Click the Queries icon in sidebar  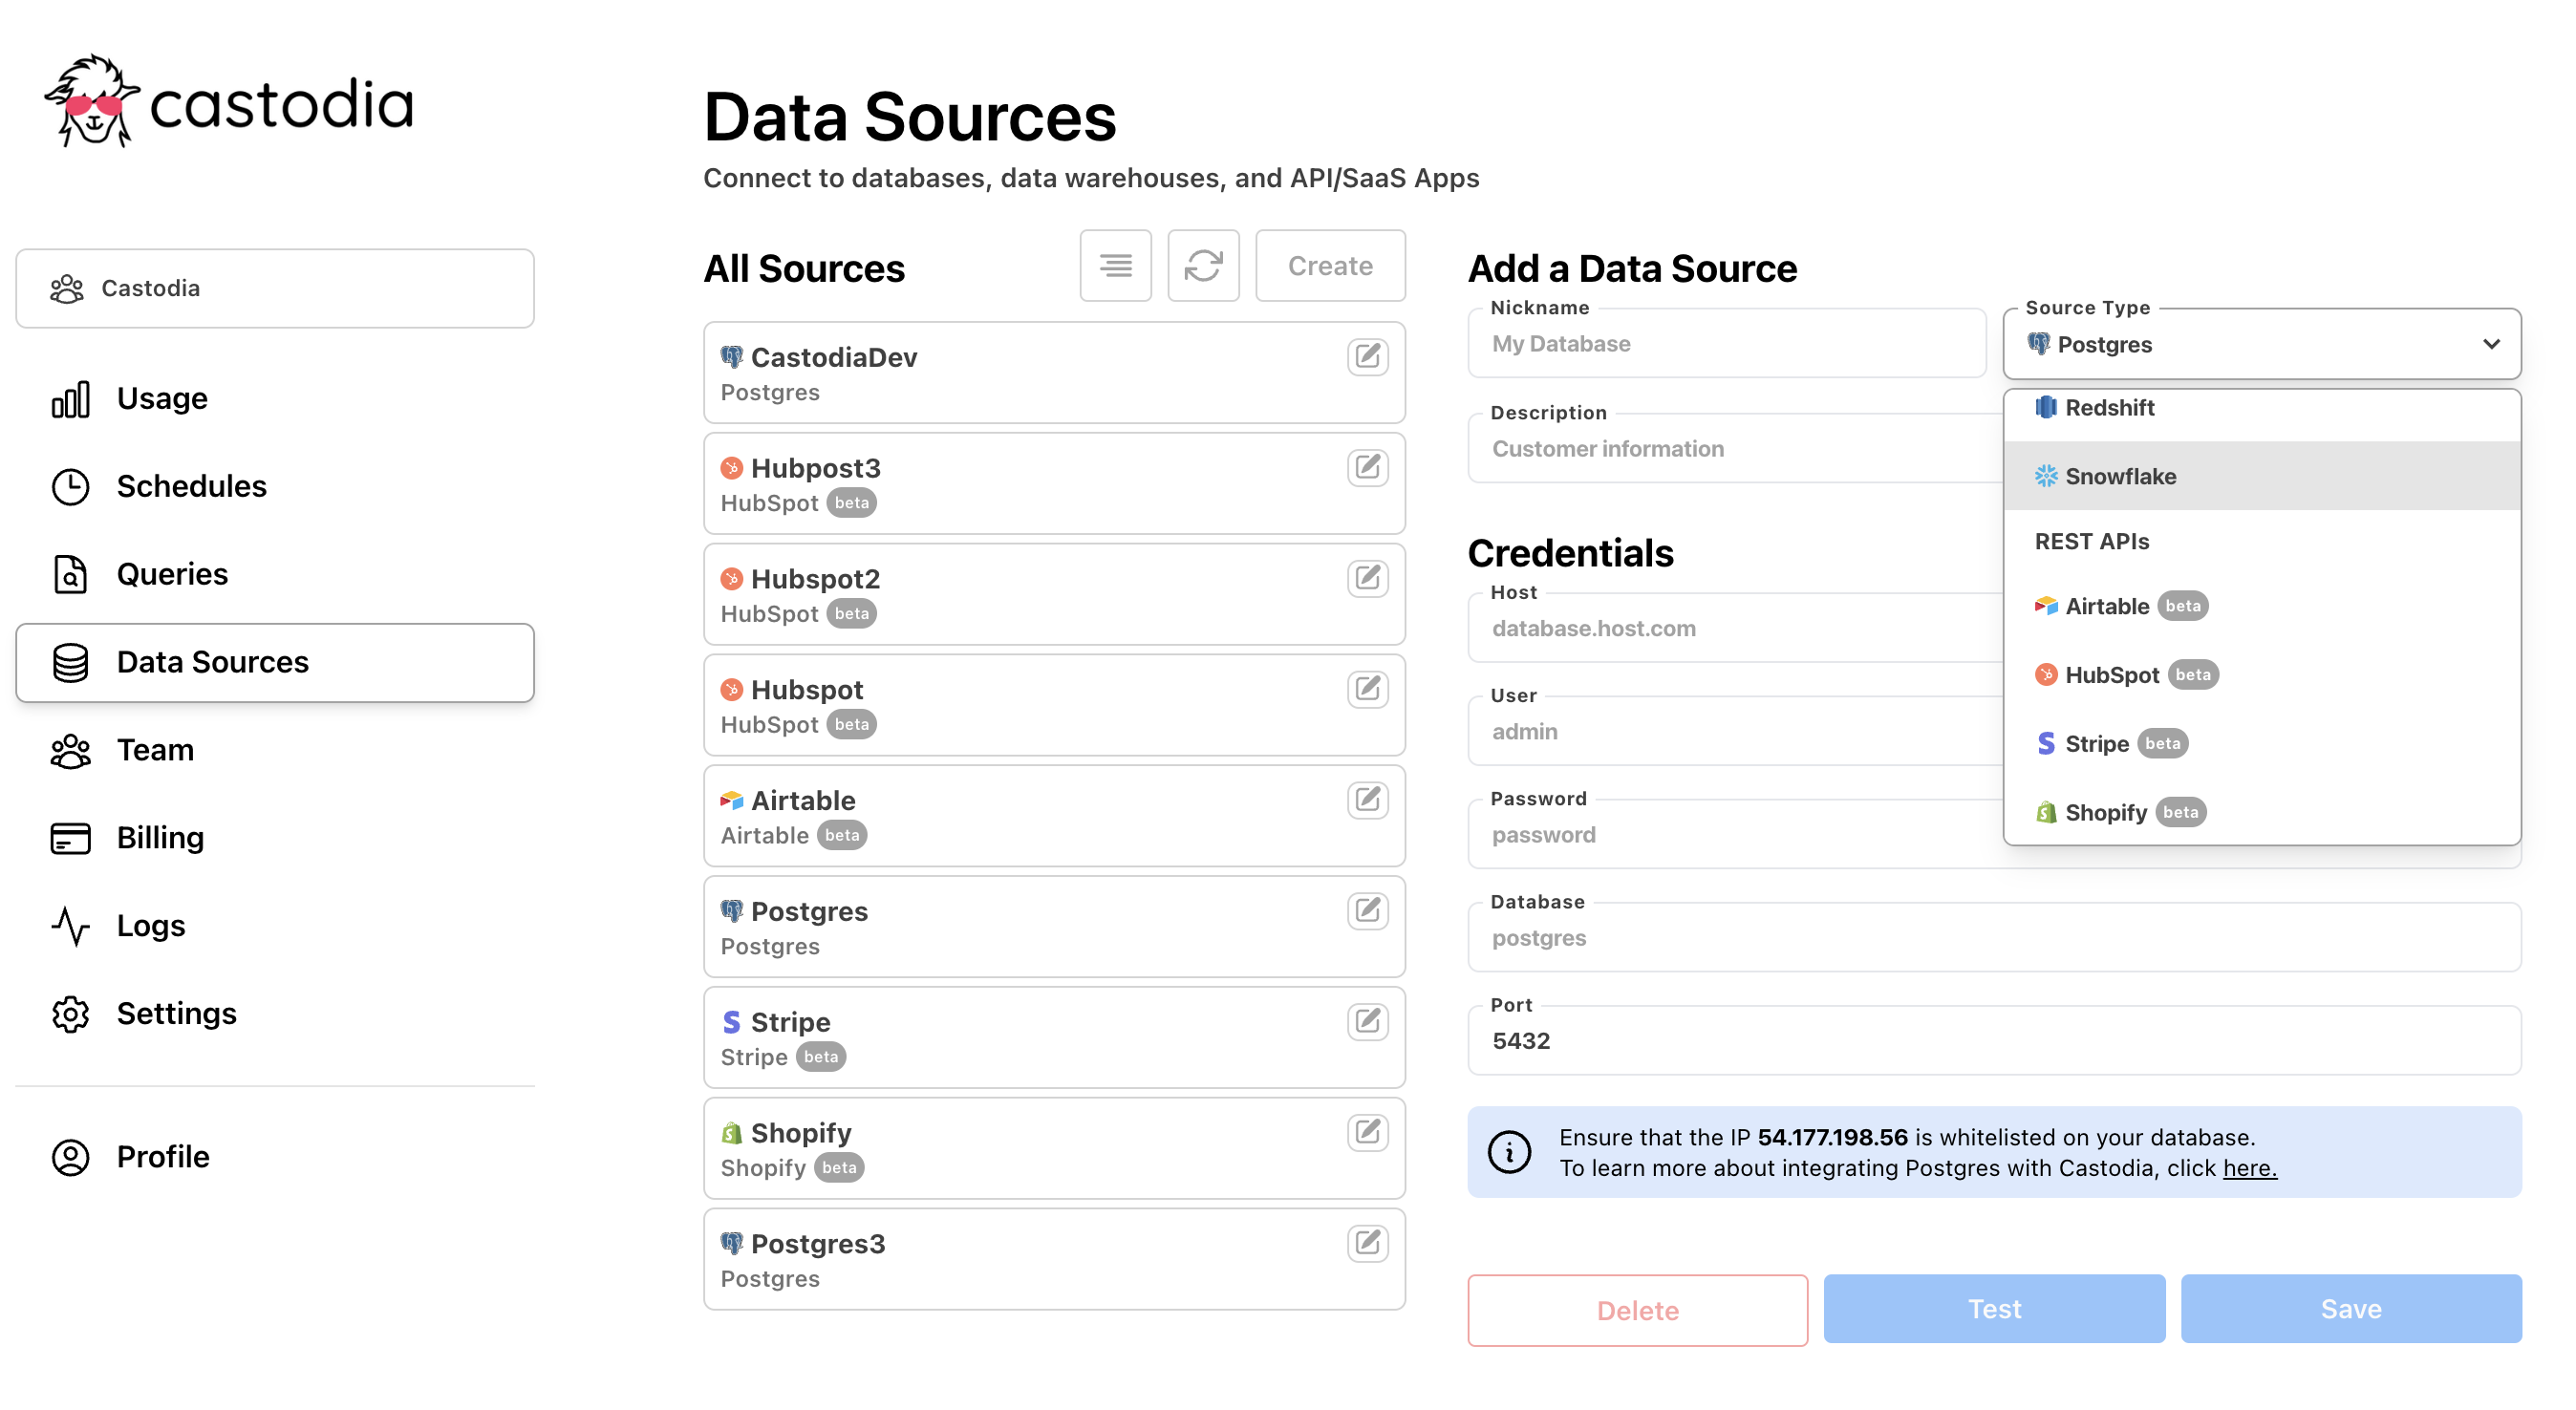[x=71, y=573]
